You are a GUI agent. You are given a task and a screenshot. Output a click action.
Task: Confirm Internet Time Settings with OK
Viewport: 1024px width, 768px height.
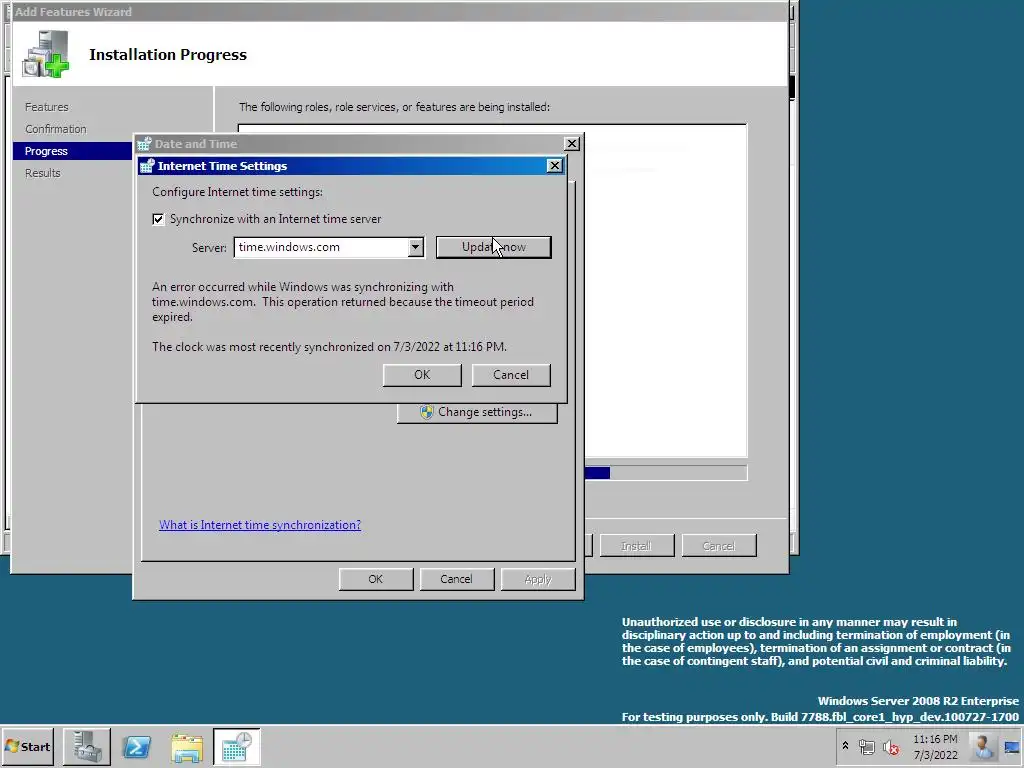(422, 375)
